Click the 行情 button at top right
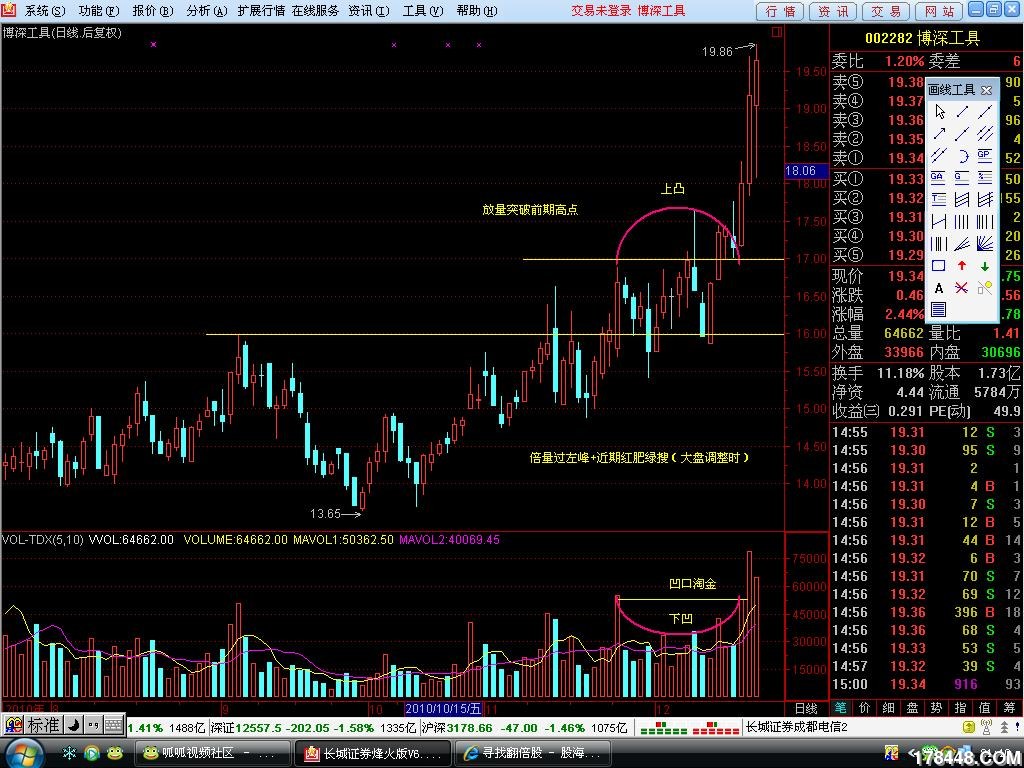The height and width of the screenshot is (768, 1024). tap(780, 11)
